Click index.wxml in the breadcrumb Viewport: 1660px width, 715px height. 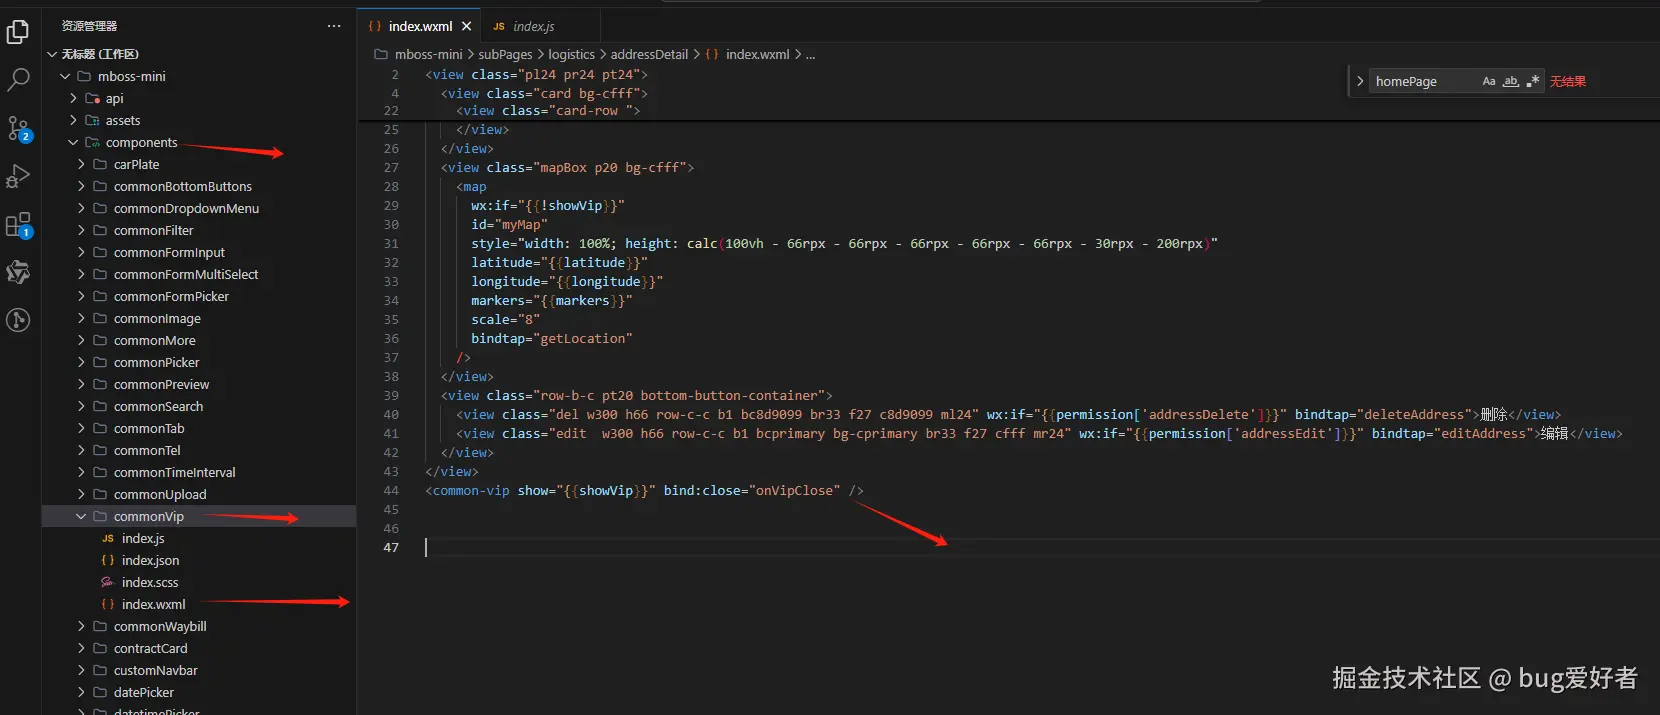coord(757,55)
